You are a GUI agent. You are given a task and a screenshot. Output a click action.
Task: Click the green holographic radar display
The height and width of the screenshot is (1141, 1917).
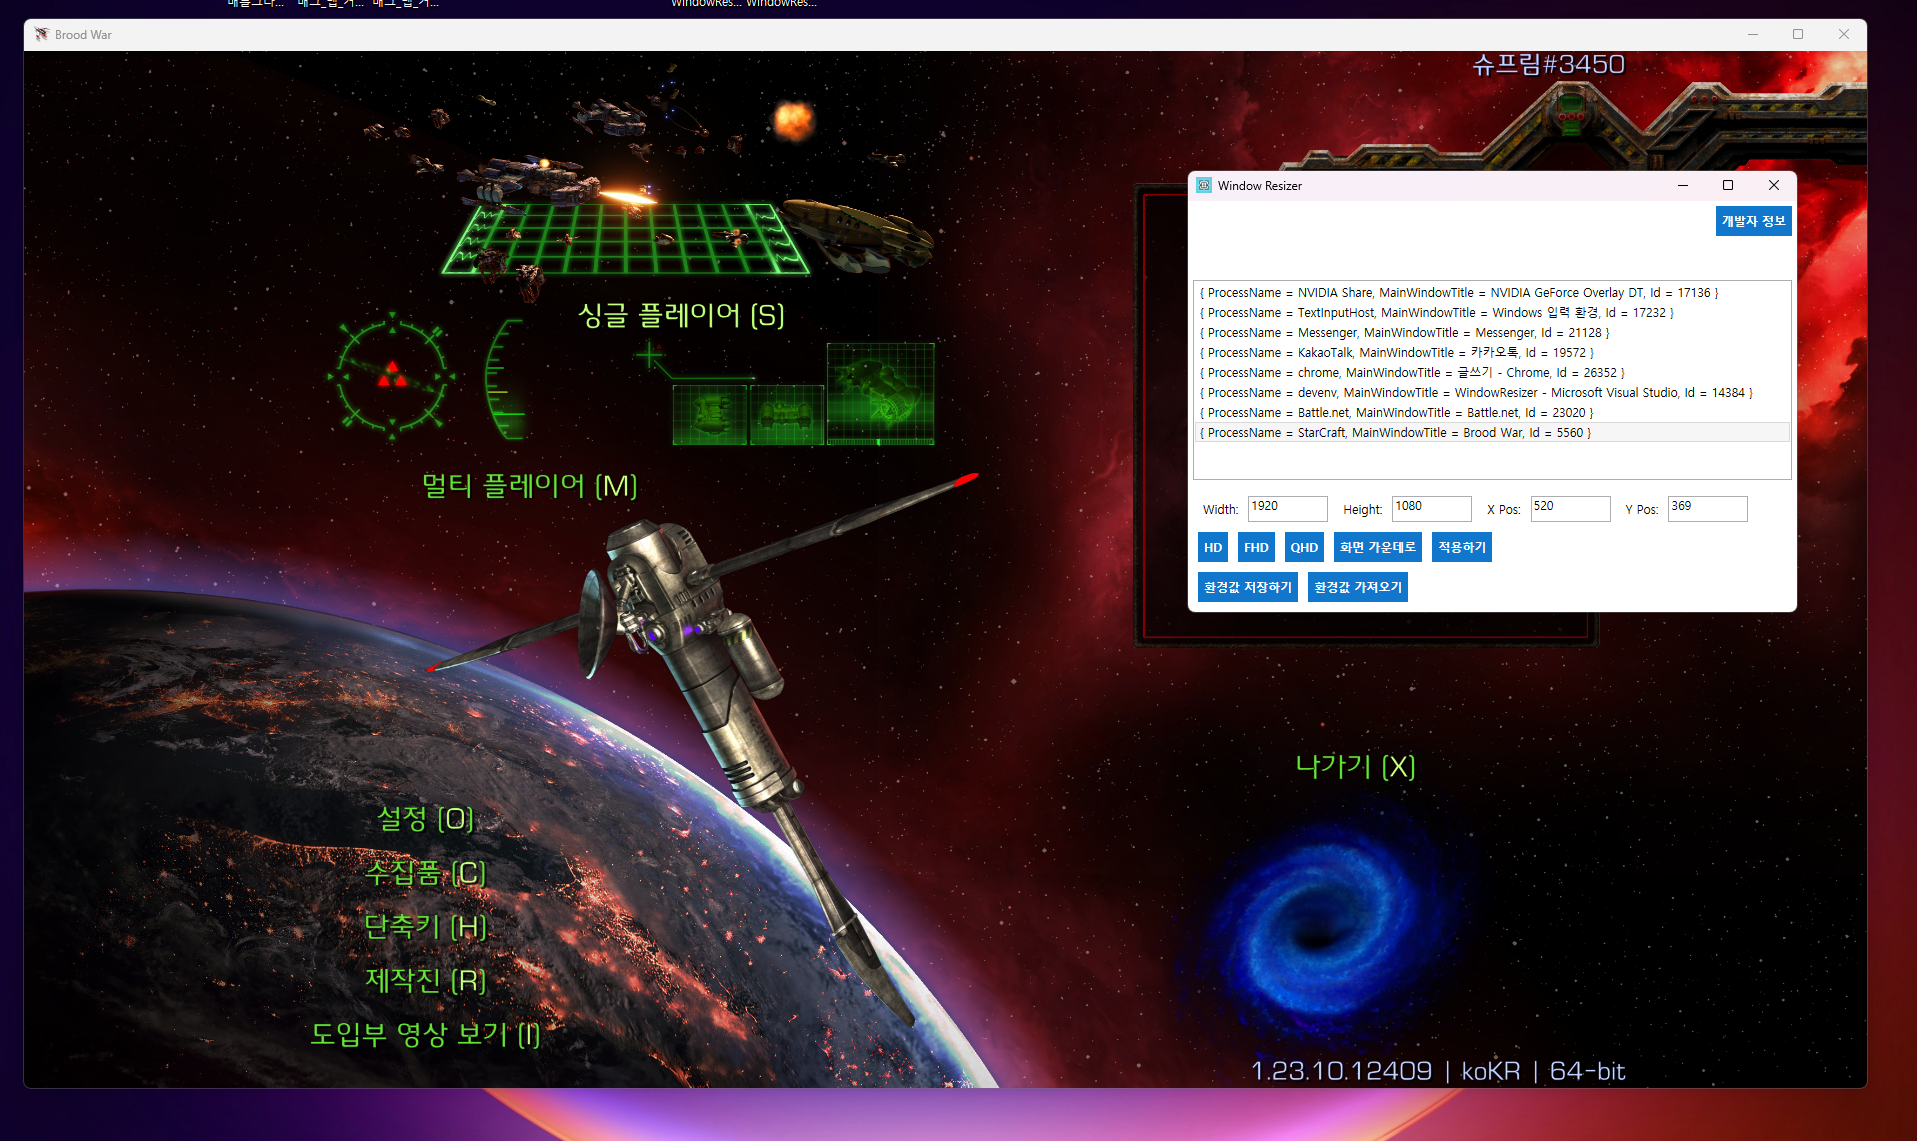392,376
